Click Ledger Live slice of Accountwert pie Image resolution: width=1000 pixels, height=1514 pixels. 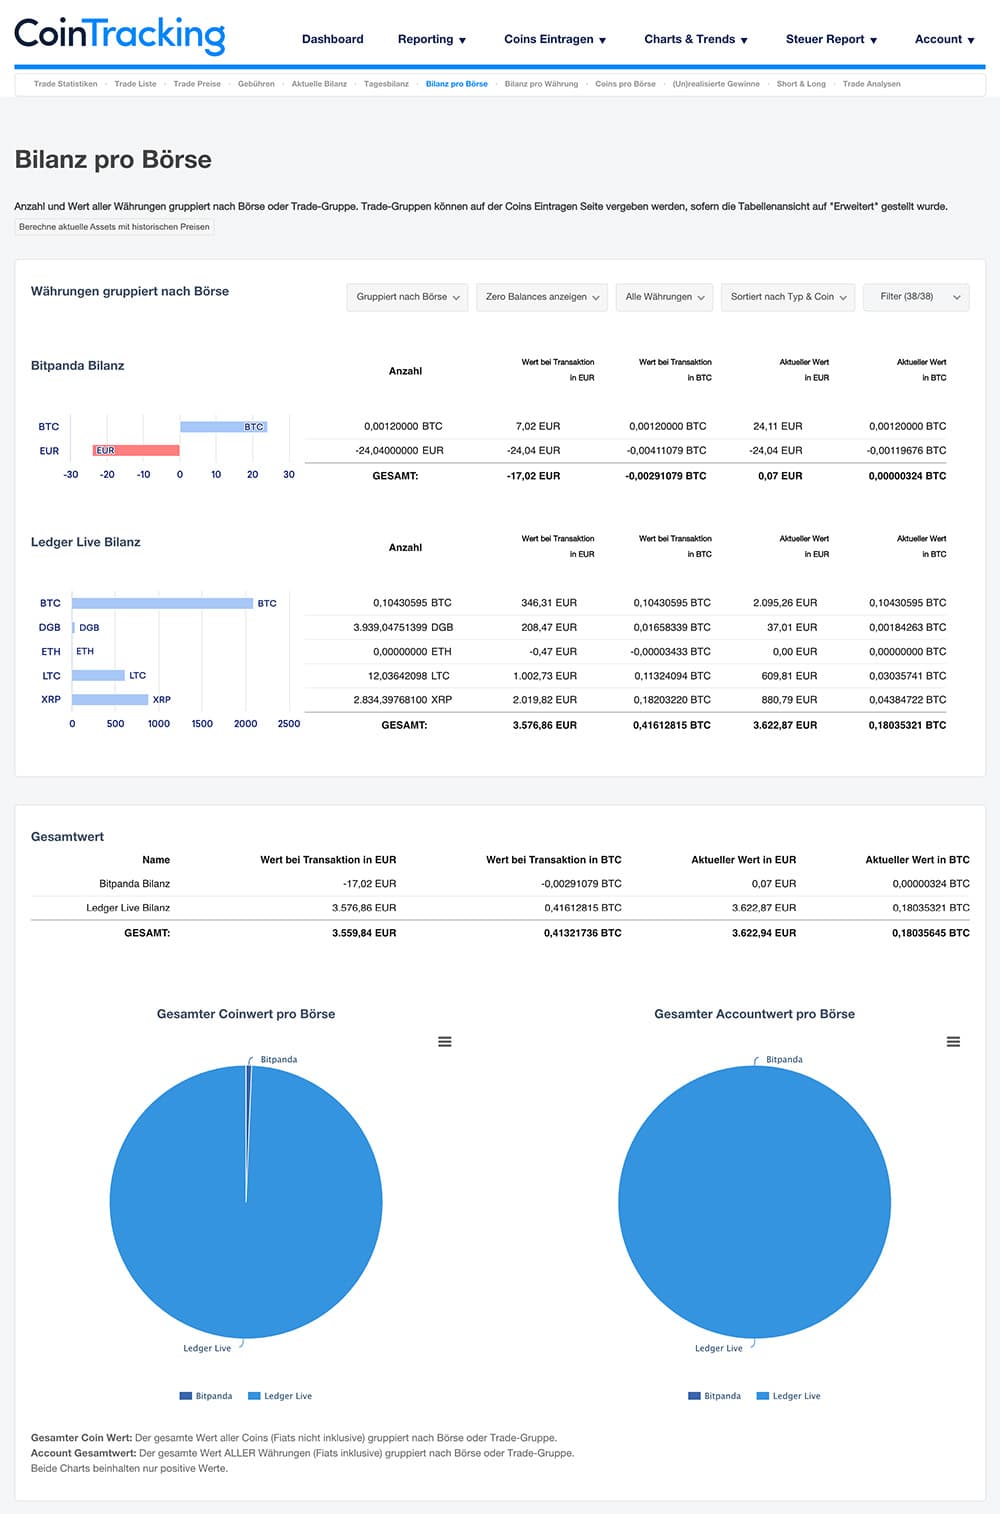point(754,1202)
